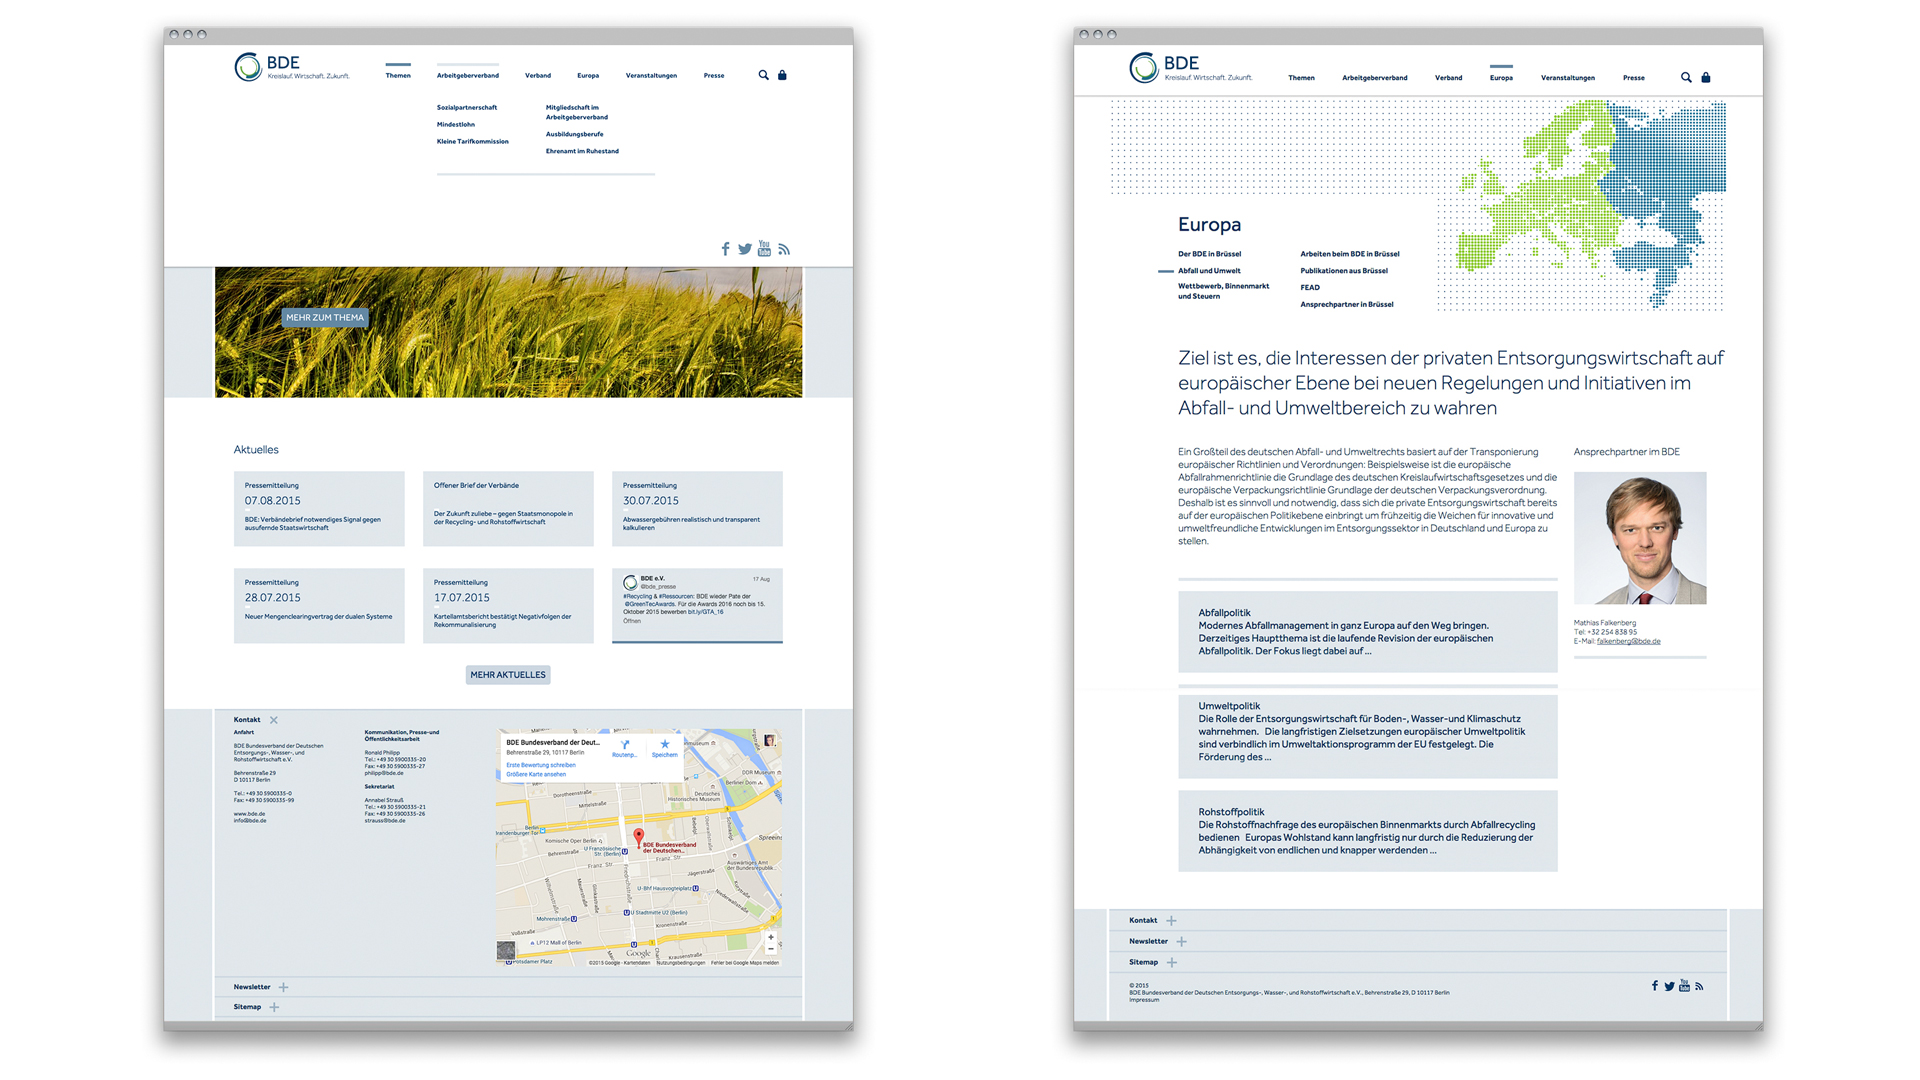Screen dimensions: 1920x1080
Task: Open Pressemitteilung card dated 07.08.2015
Action: click(x=319, y=508)
